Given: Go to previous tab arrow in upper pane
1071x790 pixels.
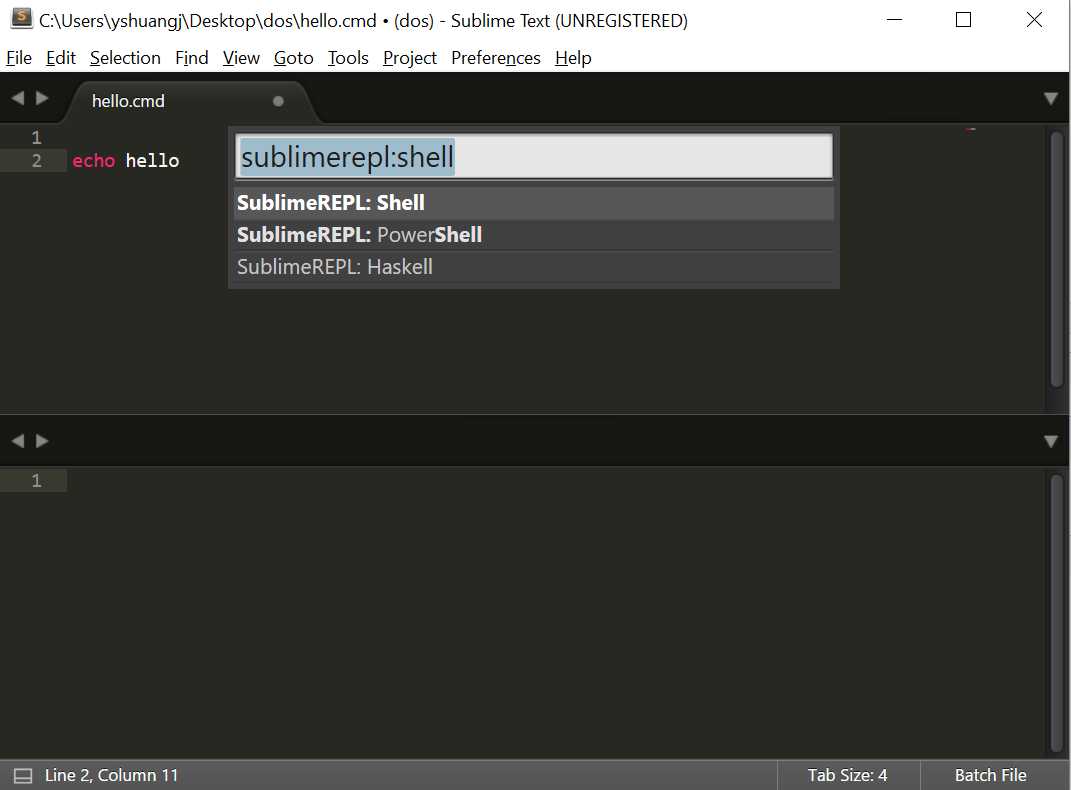Looking at the screenshot, I should coord(18,98).
